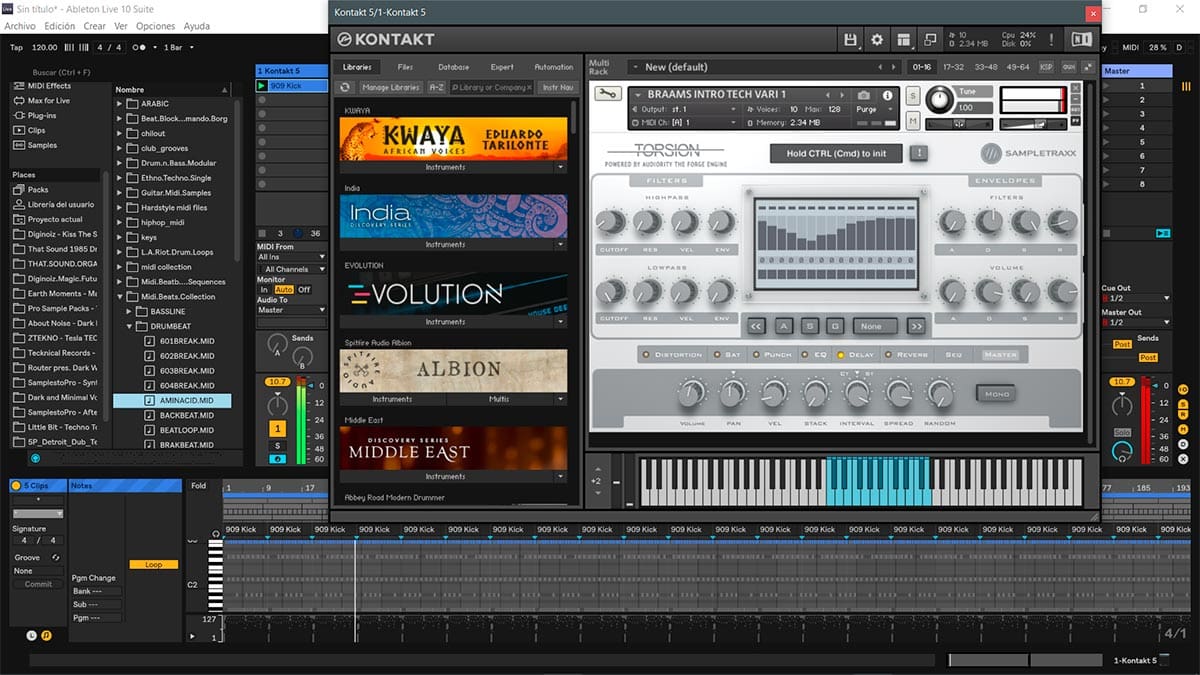Click Kontakt minimized view icon

point(930,39)
